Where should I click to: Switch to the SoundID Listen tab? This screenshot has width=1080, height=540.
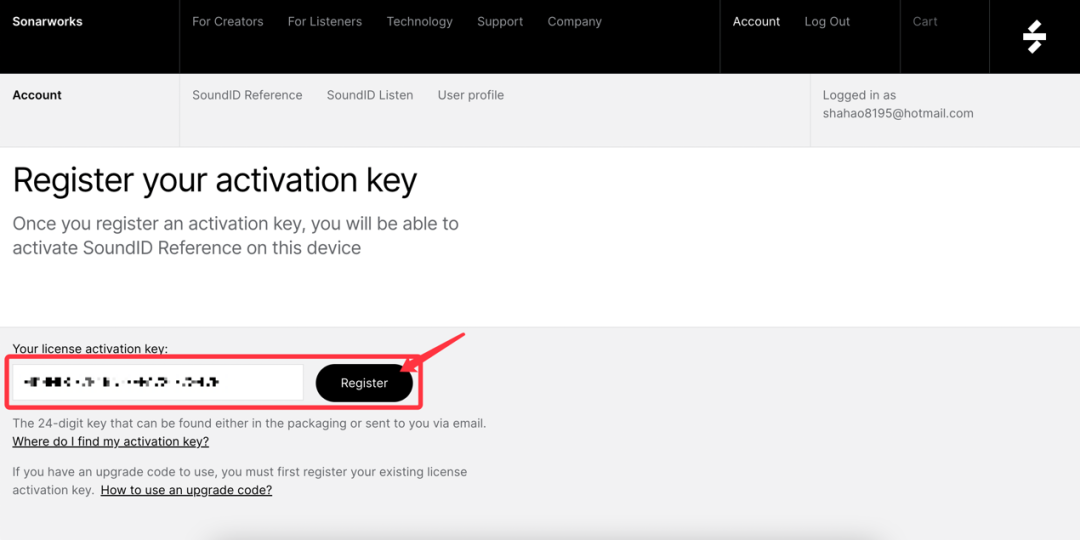coord(370,96)
